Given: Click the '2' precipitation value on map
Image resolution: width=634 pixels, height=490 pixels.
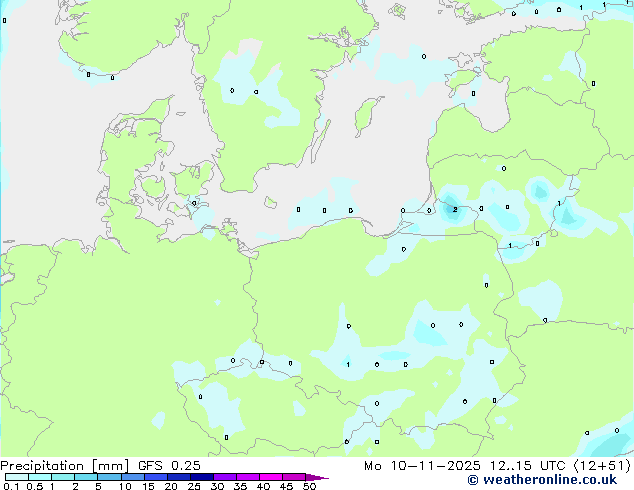Looking at the screenshot, I should pyautogui.click(x=455, y=209).
